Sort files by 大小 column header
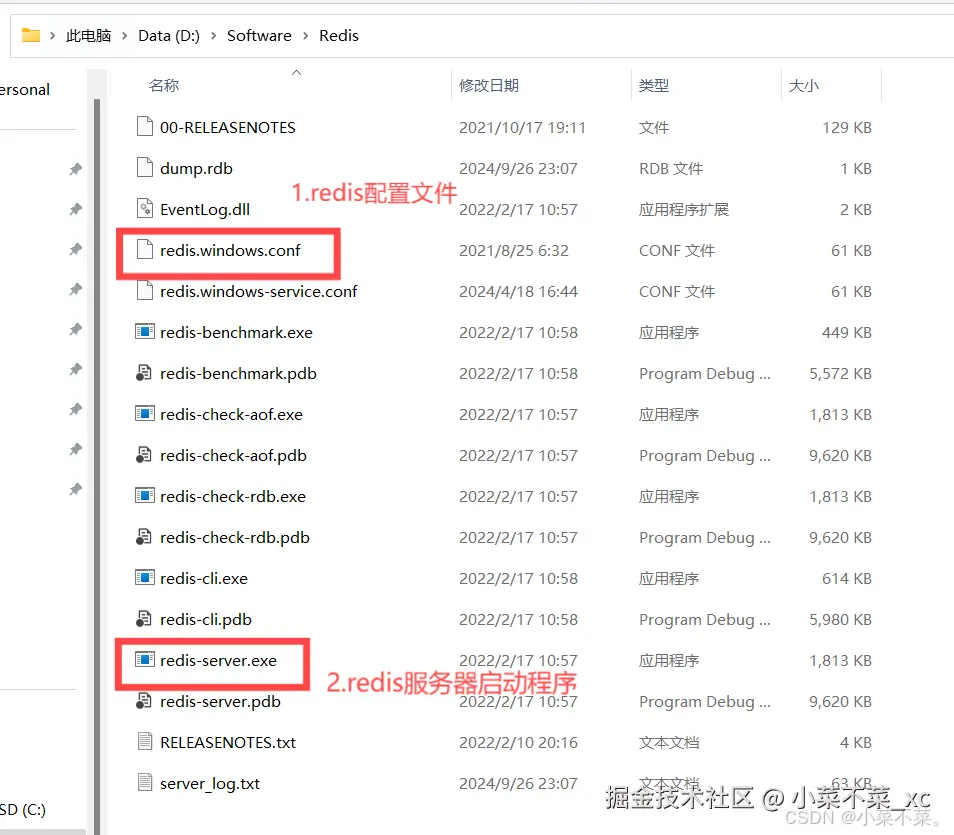The height and width of the screenshot is (835, 954). [x=803, y=85]
